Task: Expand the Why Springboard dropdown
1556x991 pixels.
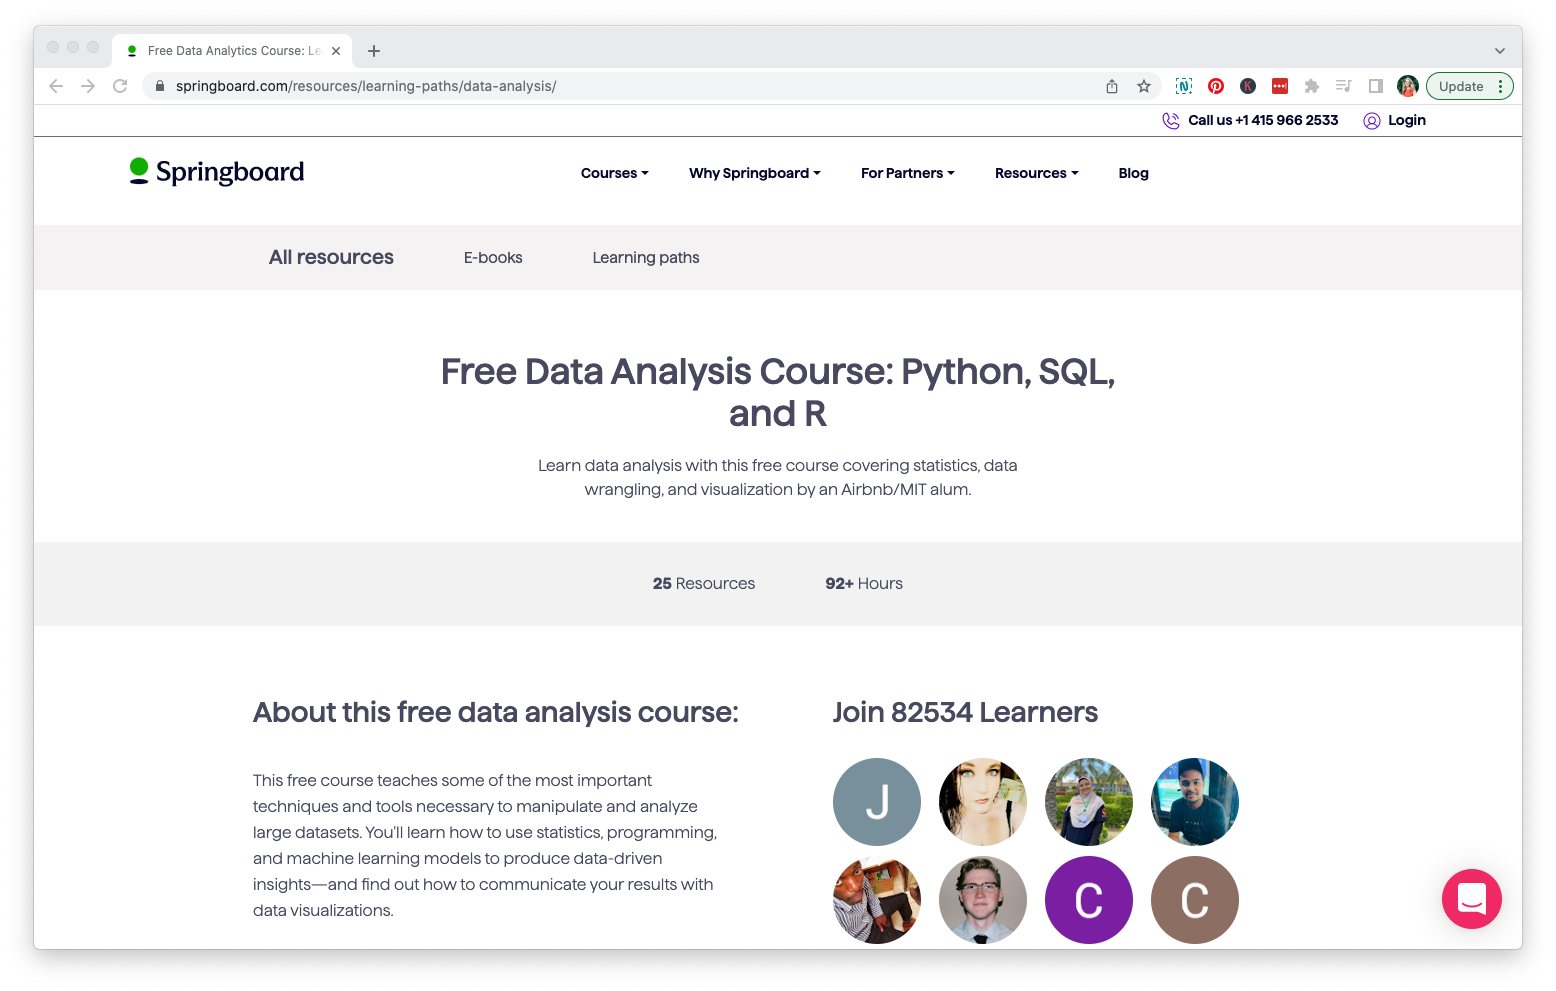Action: click(754, 173)
